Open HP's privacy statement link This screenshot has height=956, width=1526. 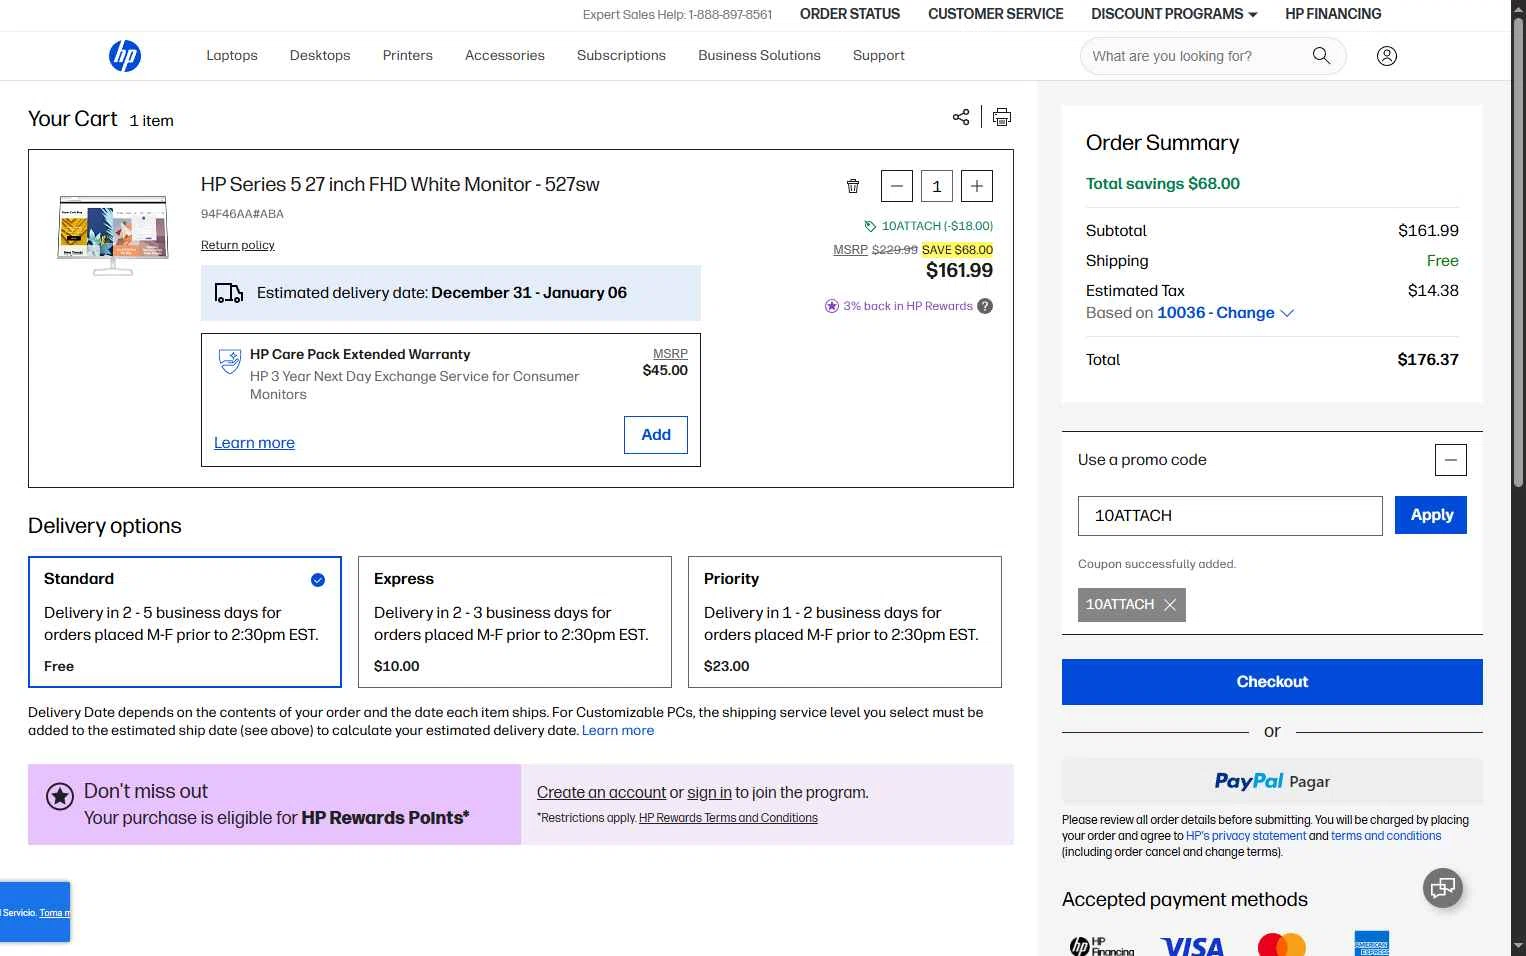coord(1246,836)
